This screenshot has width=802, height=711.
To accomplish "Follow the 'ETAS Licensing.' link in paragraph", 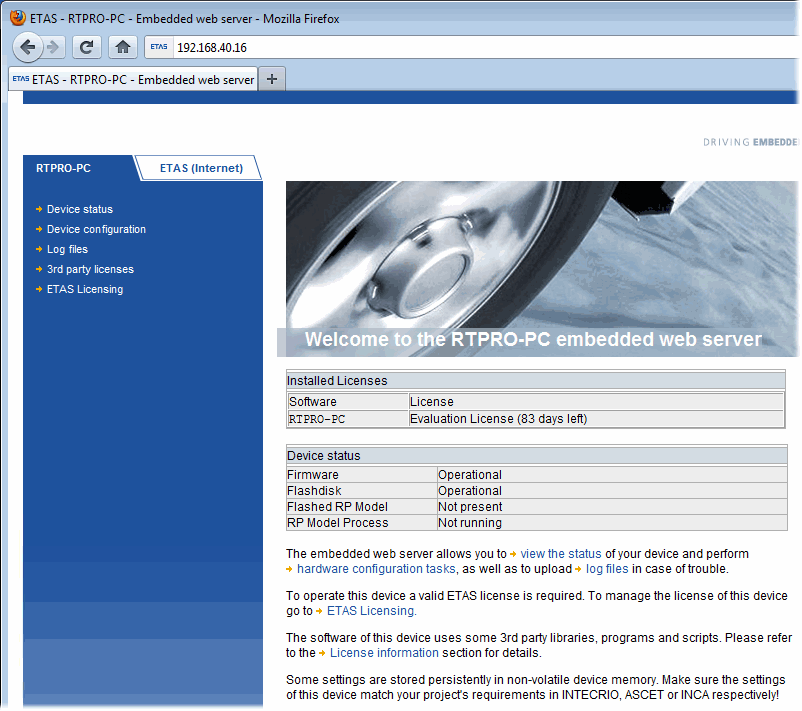I will 372,611.
